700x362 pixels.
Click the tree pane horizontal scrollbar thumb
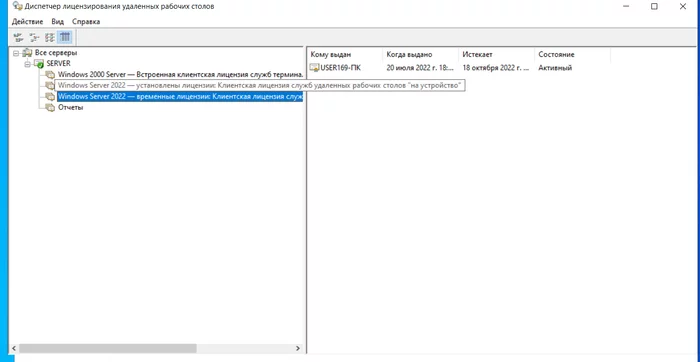[108, 348]
